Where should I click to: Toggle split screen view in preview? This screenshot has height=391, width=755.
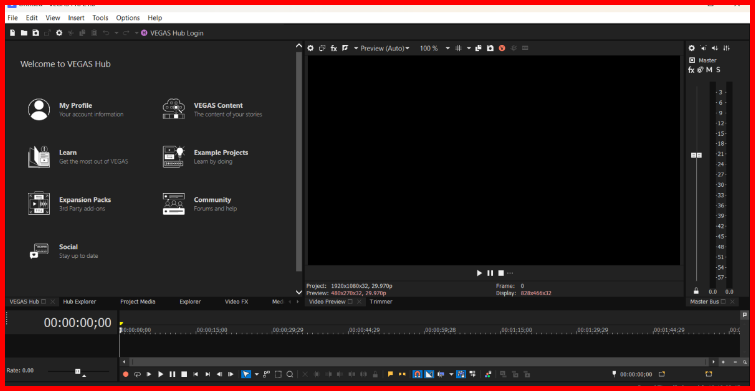click(x=345, y=48)
